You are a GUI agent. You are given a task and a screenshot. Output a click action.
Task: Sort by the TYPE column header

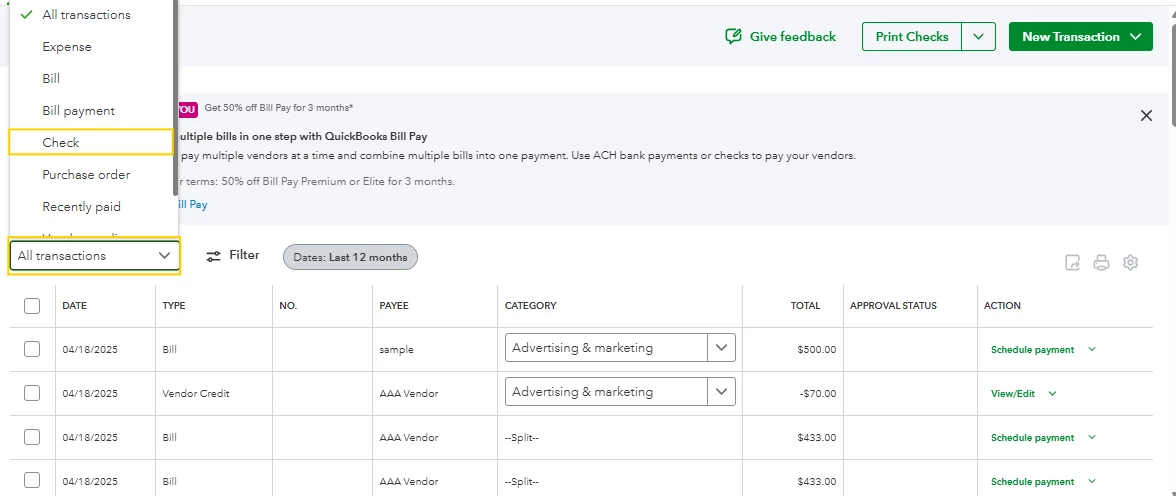[x=174, y=306]
